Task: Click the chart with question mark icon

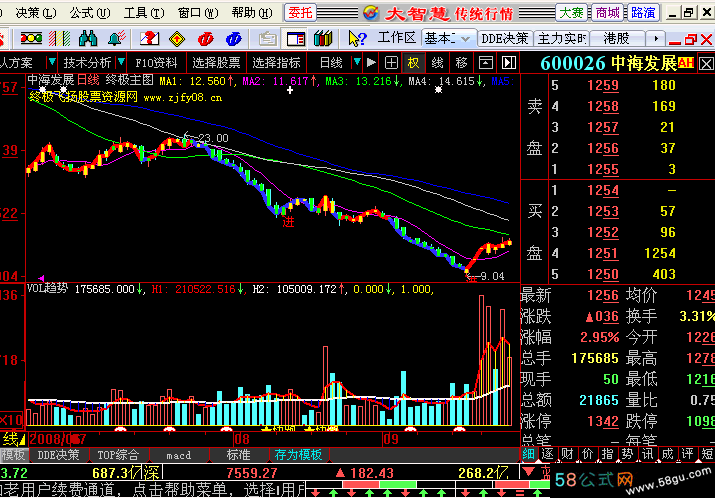Action: pos(149,39)
